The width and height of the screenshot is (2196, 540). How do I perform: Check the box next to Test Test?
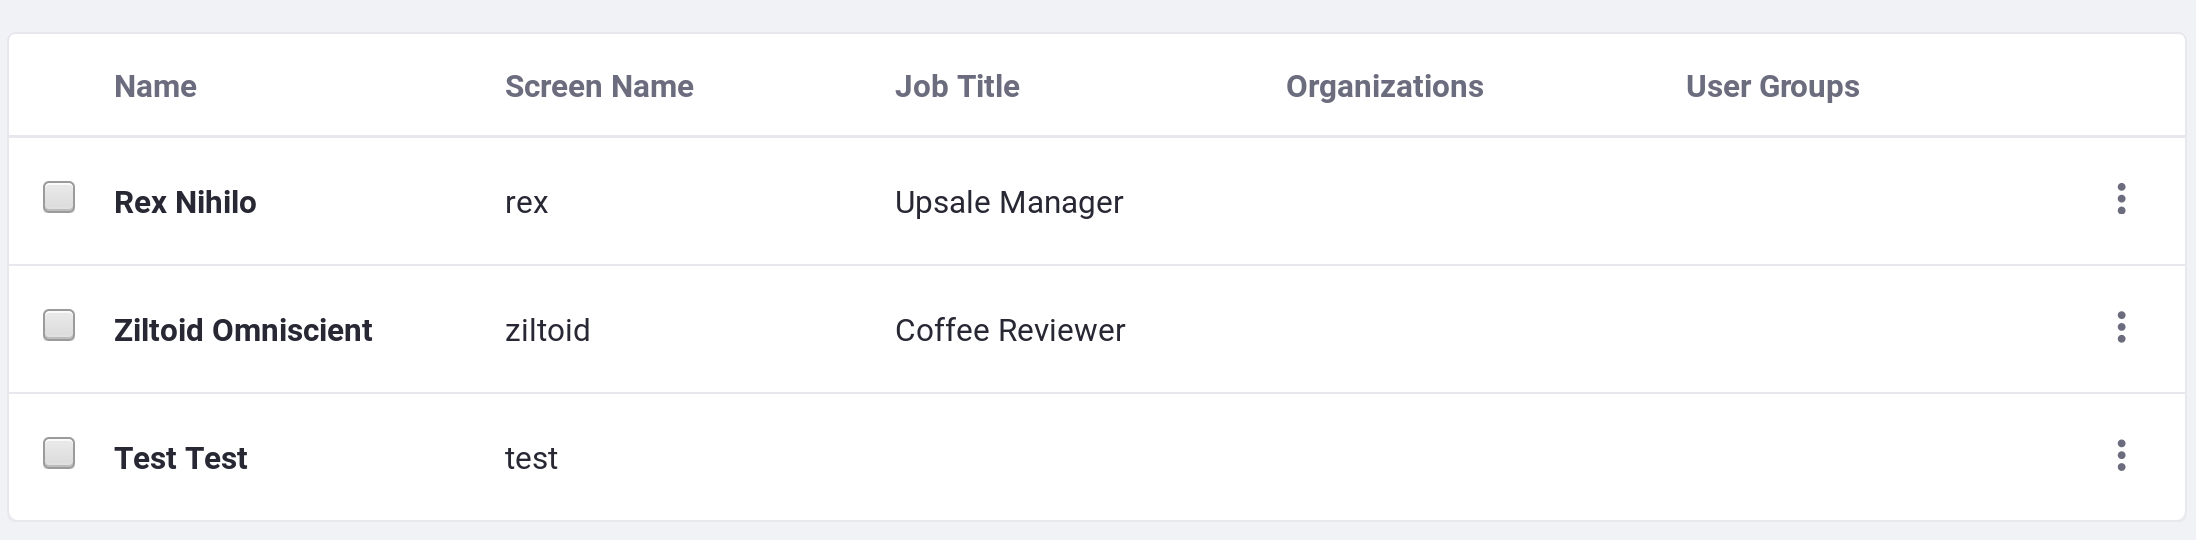tap(59, 453)
